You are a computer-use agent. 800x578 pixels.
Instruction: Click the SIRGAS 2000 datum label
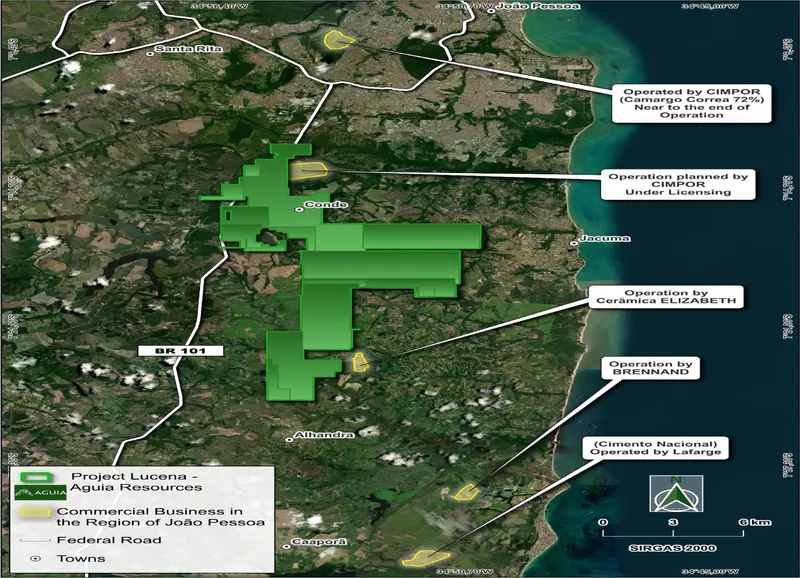coord(672,548)
